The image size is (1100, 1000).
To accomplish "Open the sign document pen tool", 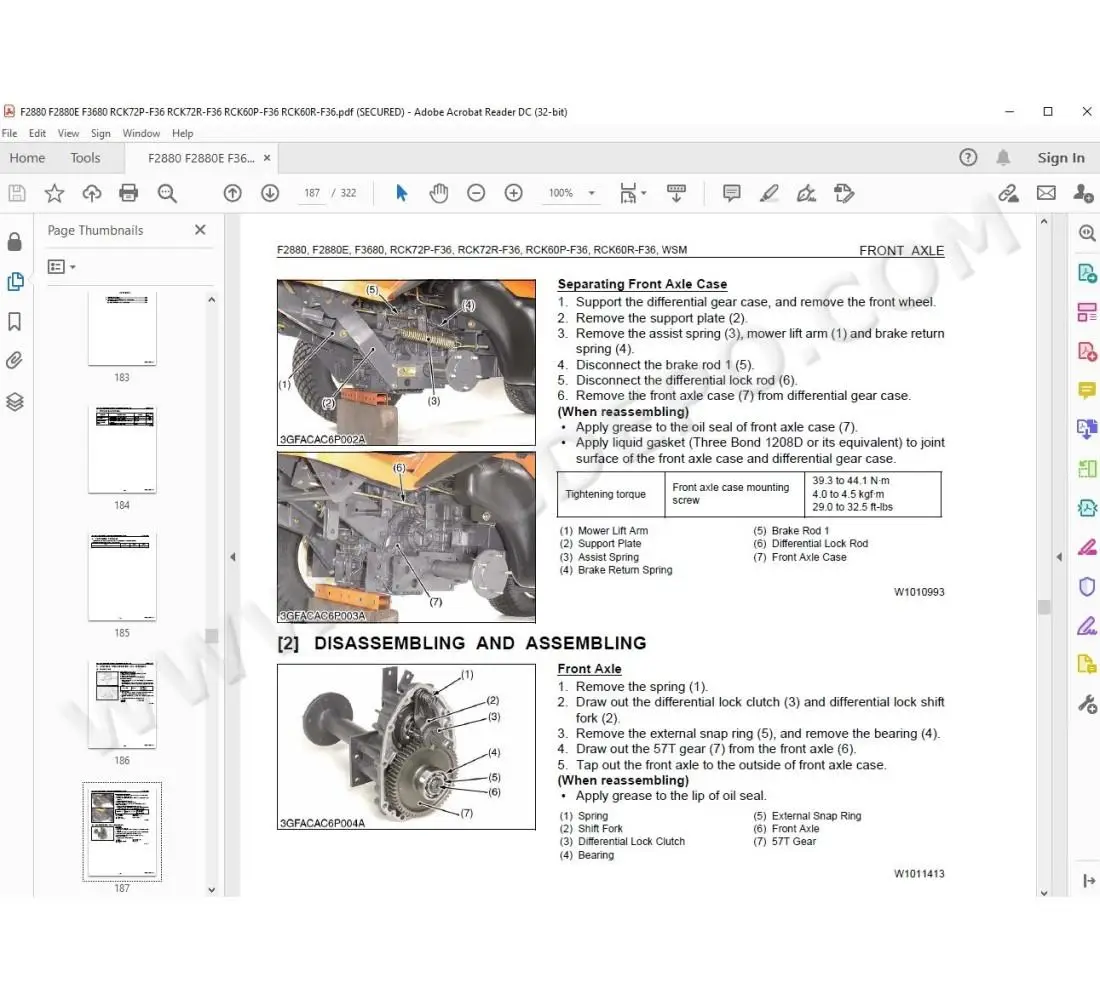I will (x=806, y=193).
